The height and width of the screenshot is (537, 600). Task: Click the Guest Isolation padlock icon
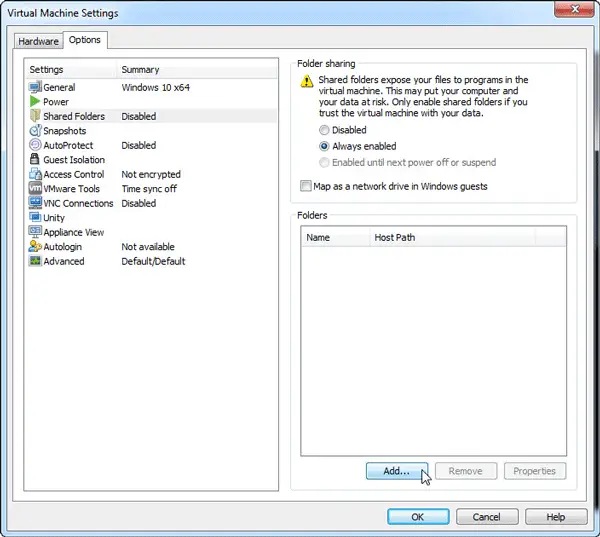pyautogui.click(x=35, y=159)
